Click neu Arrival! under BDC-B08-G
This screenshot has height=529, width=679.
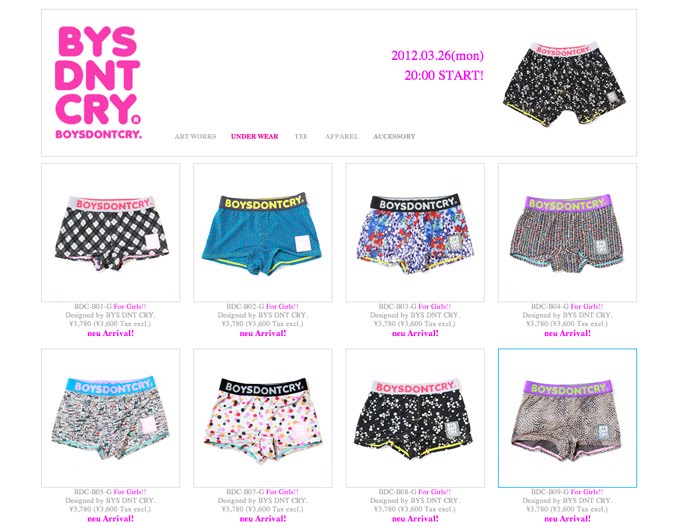[415, 519]
